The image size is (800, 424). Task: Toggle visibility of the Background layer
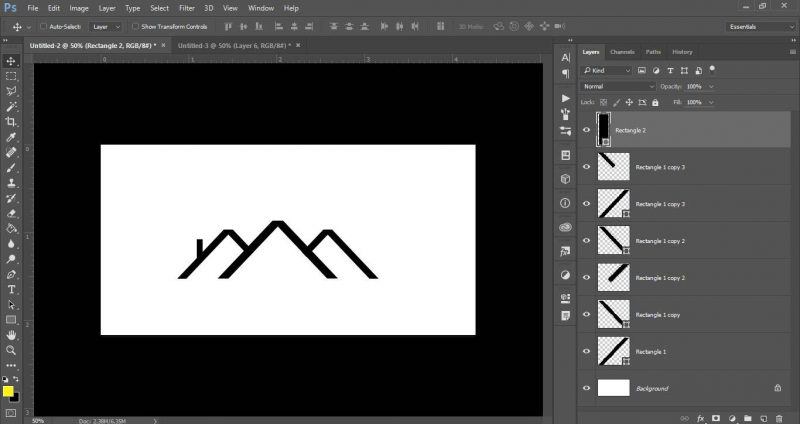click(x=586, y=388)
